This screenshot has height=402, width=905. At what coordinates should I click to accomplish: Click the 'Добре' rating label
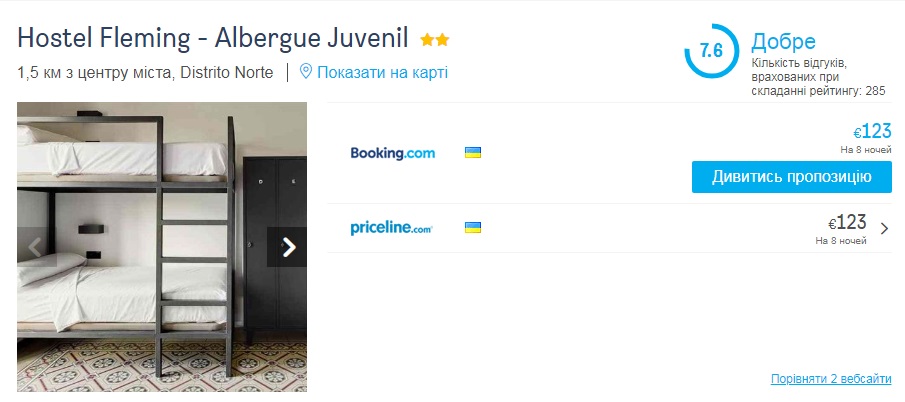pos(784,42)
